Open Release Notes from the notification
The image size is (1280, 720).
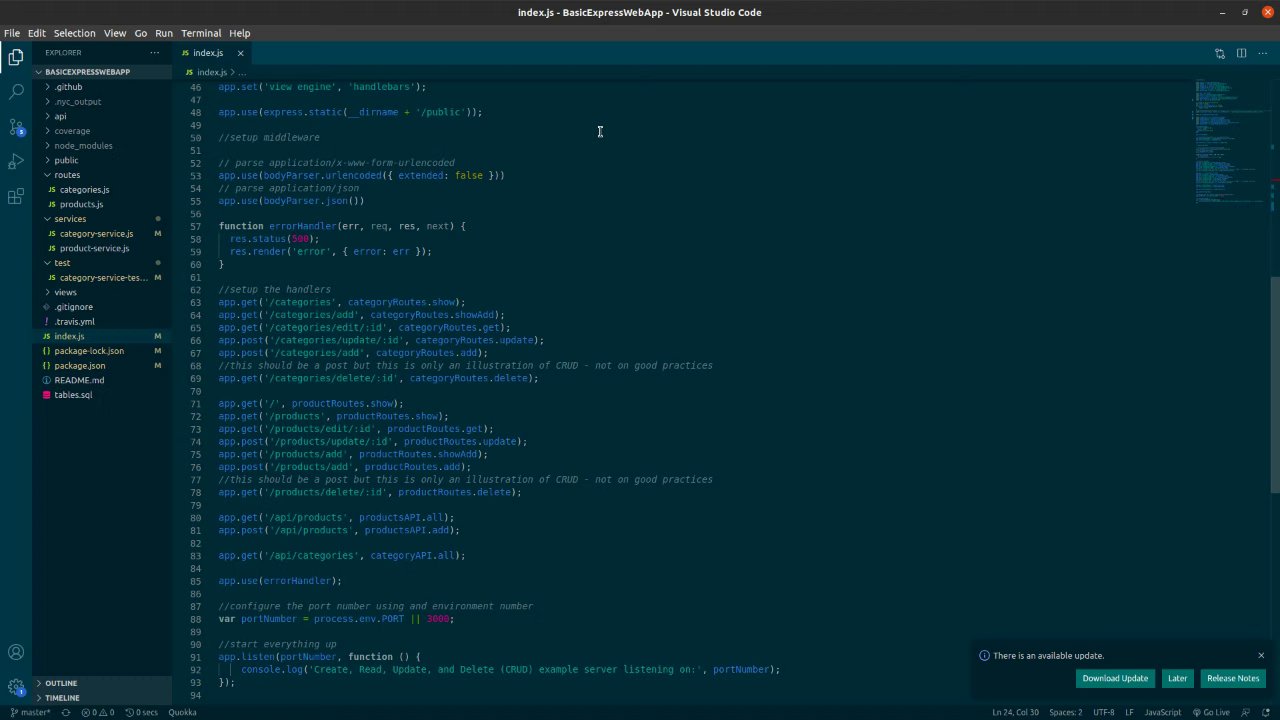1233,679
